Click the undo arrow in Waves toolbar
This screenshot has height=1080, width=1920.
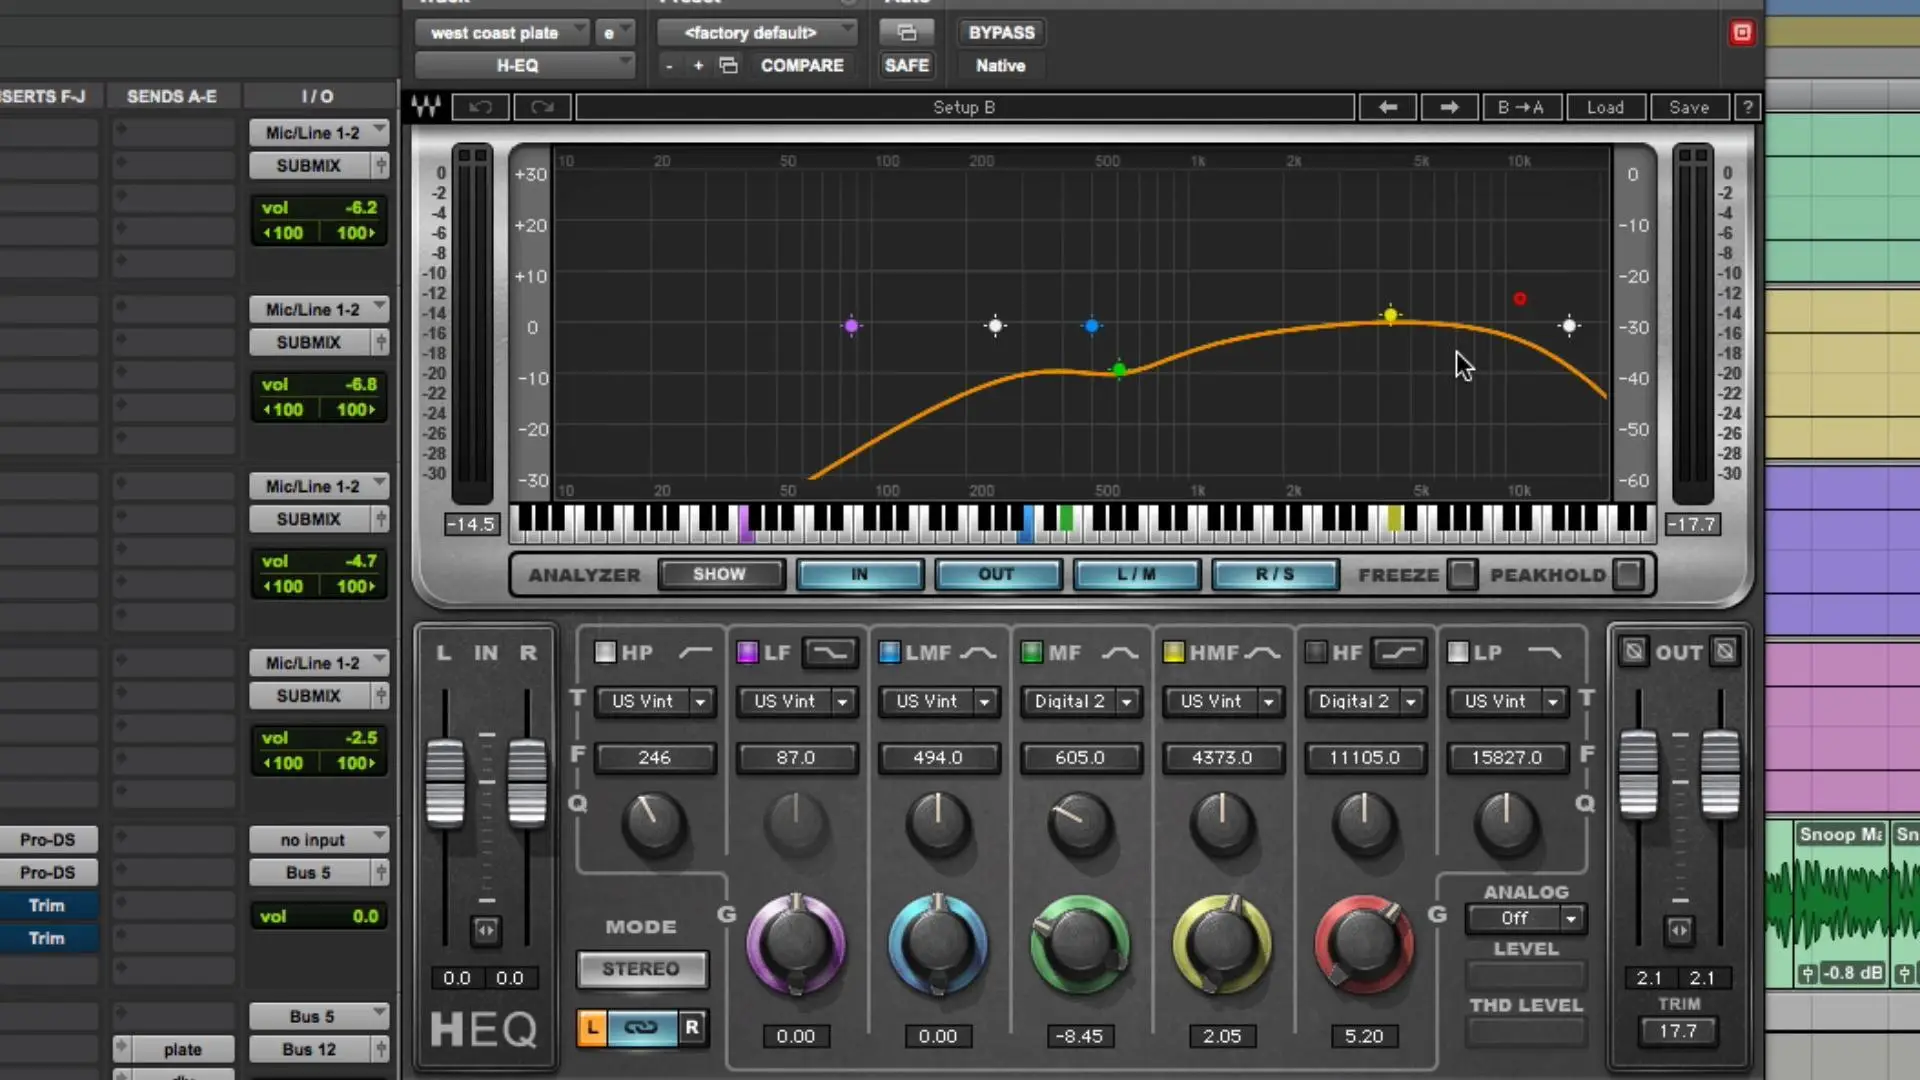click(481, 107)
